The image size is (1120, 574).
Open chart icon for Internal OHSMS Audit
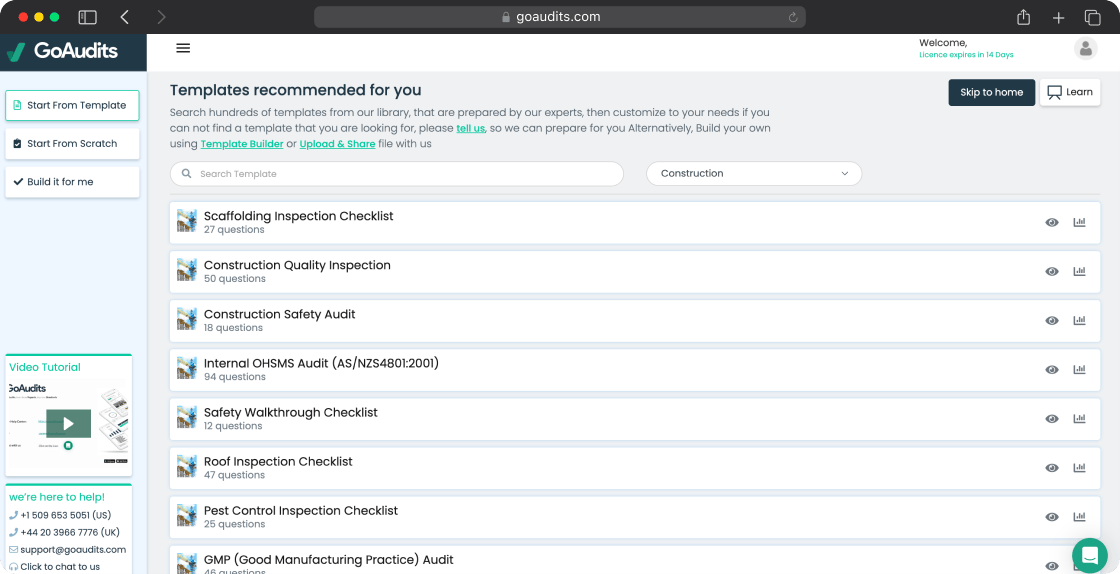pyautogui.click(x=1079, y=370)
